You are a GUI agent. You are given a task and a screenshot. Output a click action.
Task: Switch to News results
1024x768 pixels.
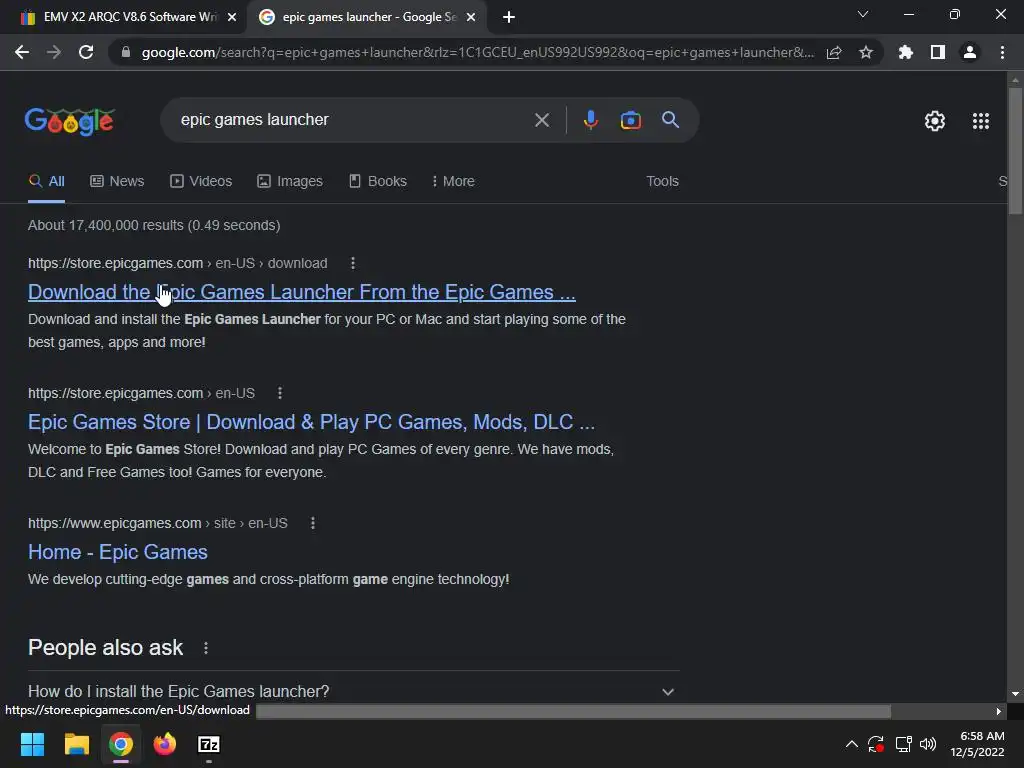(117, 182)
